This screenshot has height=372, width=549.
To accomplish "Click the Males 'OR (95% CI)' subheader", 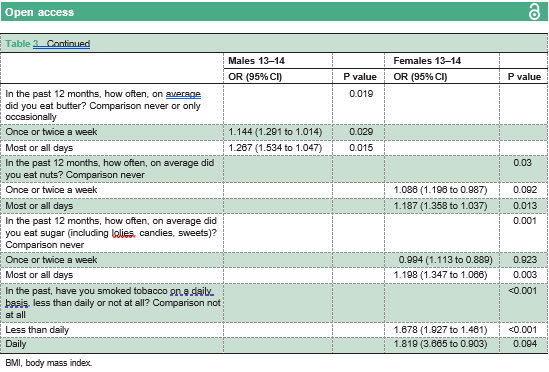I will [x=255, y=76].
